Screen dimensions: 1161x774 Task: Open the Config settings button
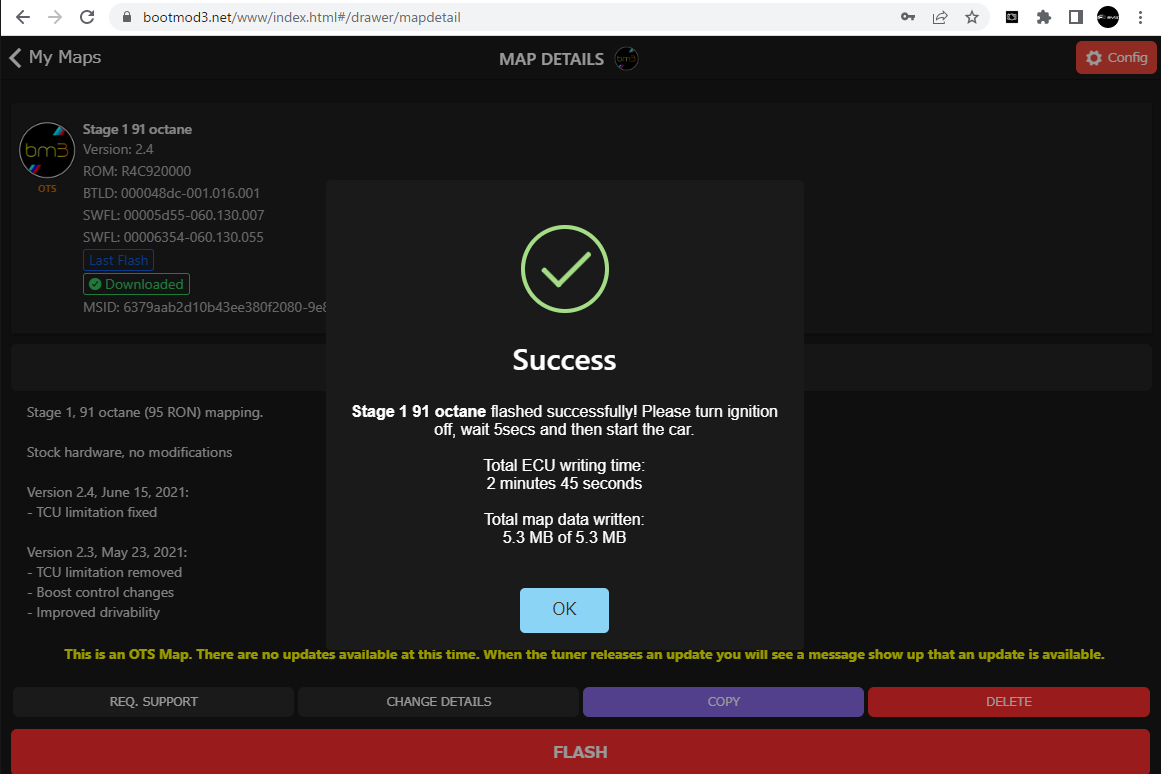1116,58
